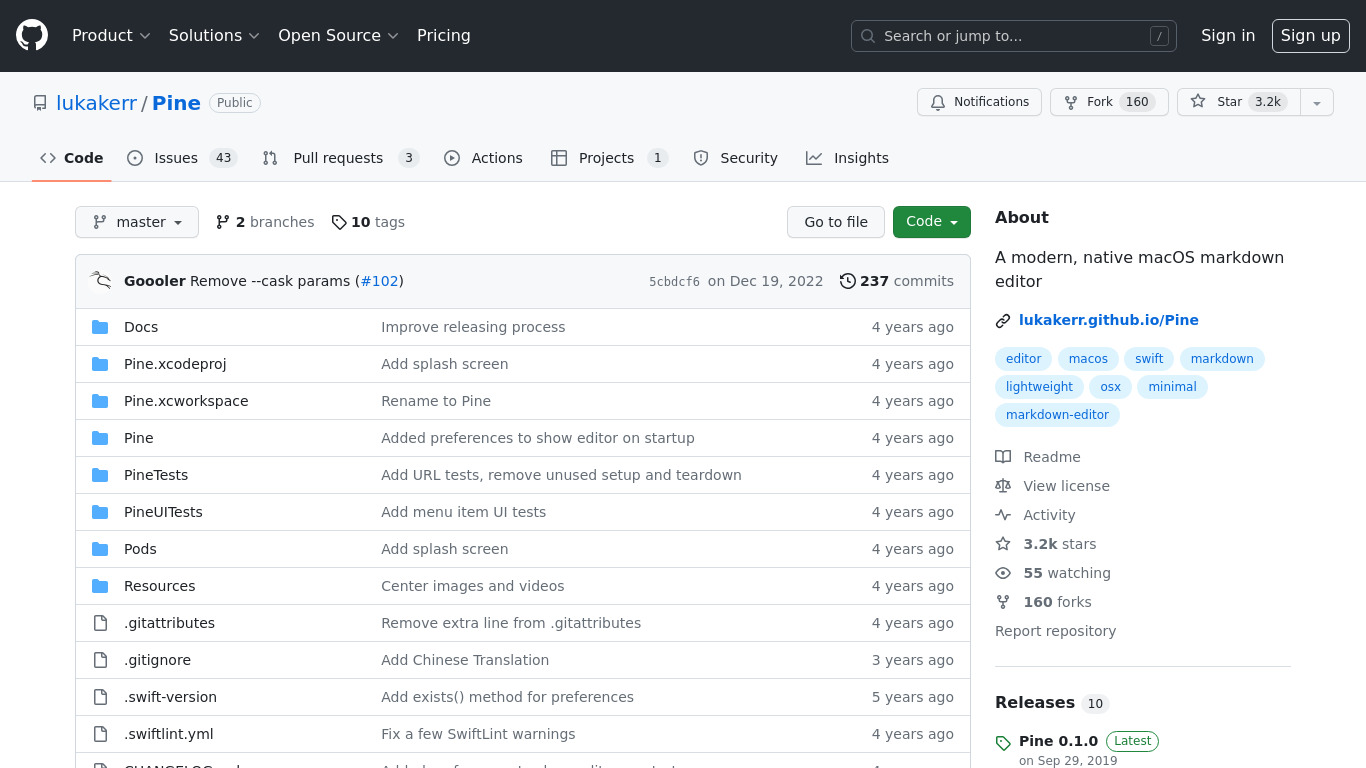The image size is (1366, 768).
Task: Click the magnifier icon in search box
Action: [x=868, y=36]
